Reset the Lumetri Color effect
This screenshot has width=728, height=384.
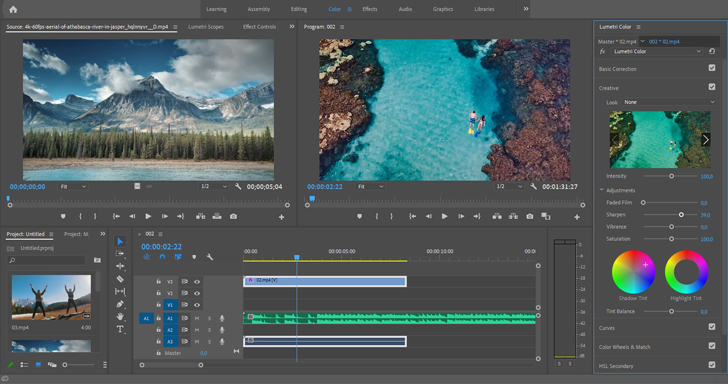[712, 51]
